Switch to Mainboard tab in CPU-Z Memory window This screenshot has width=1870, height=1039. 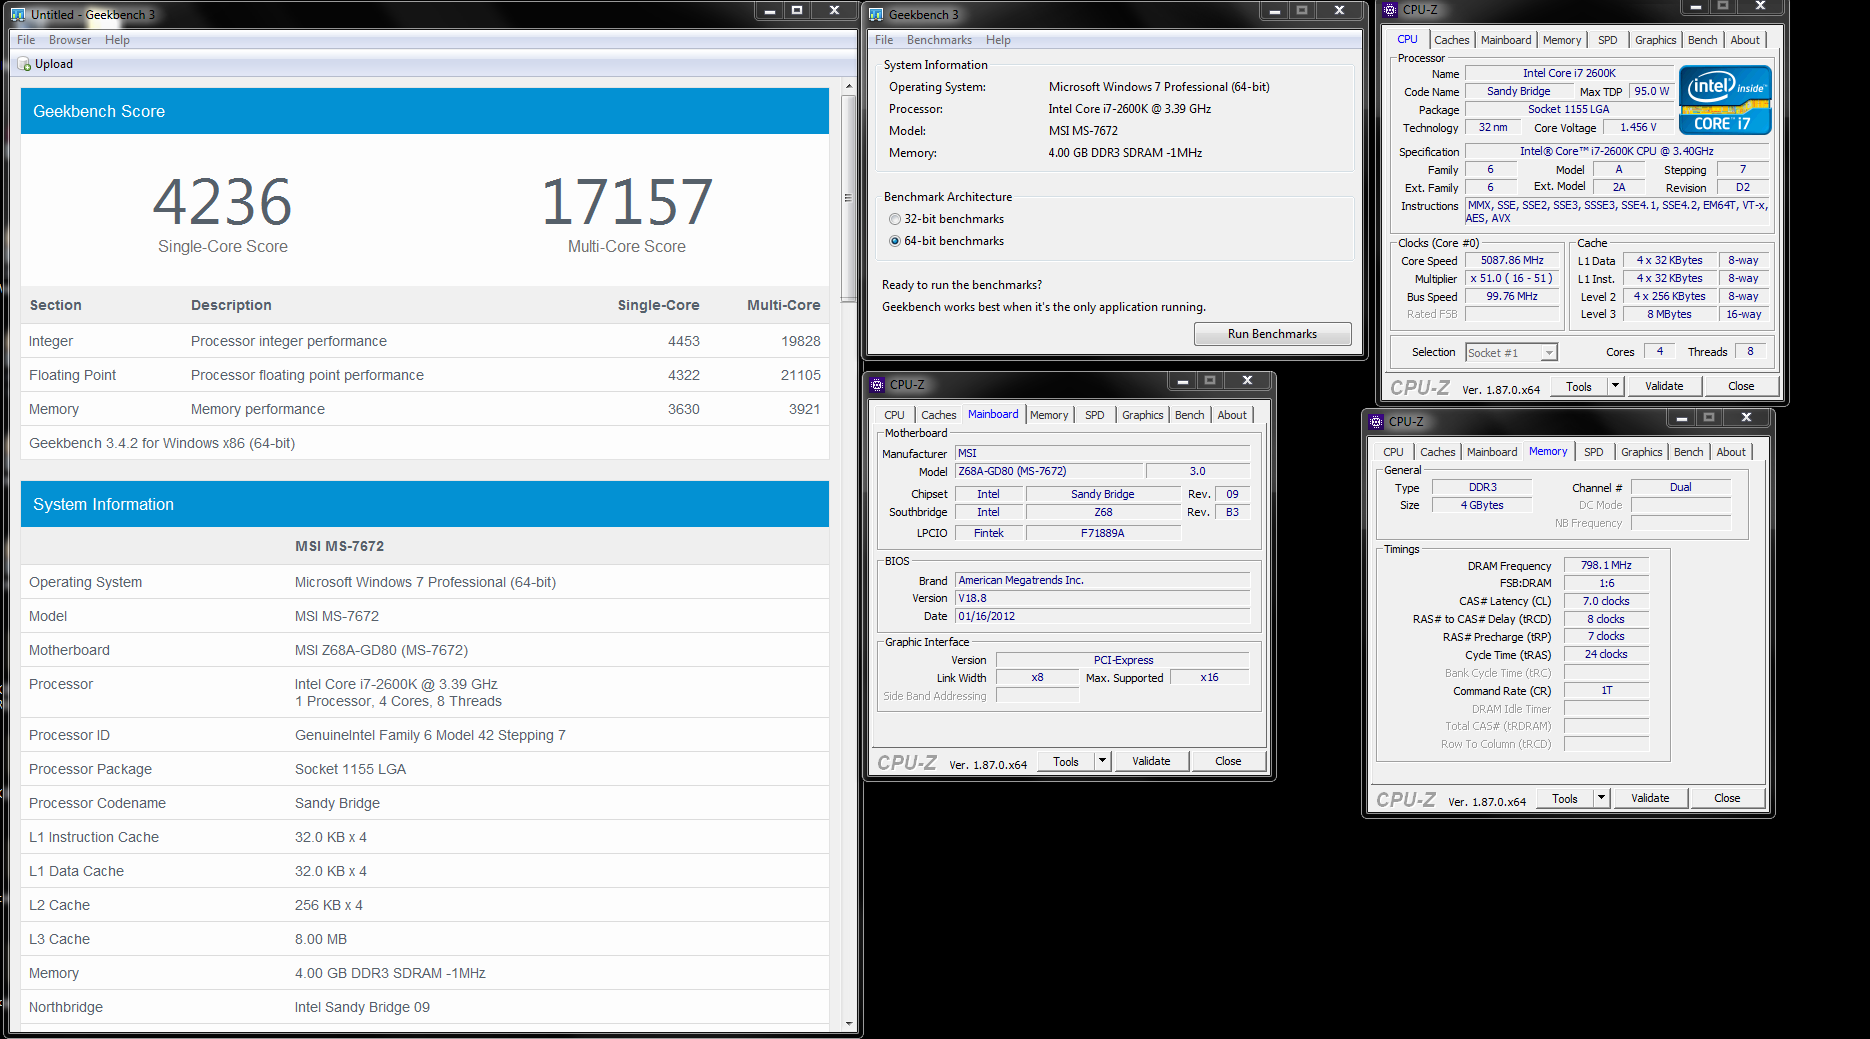coord(1492,452)
